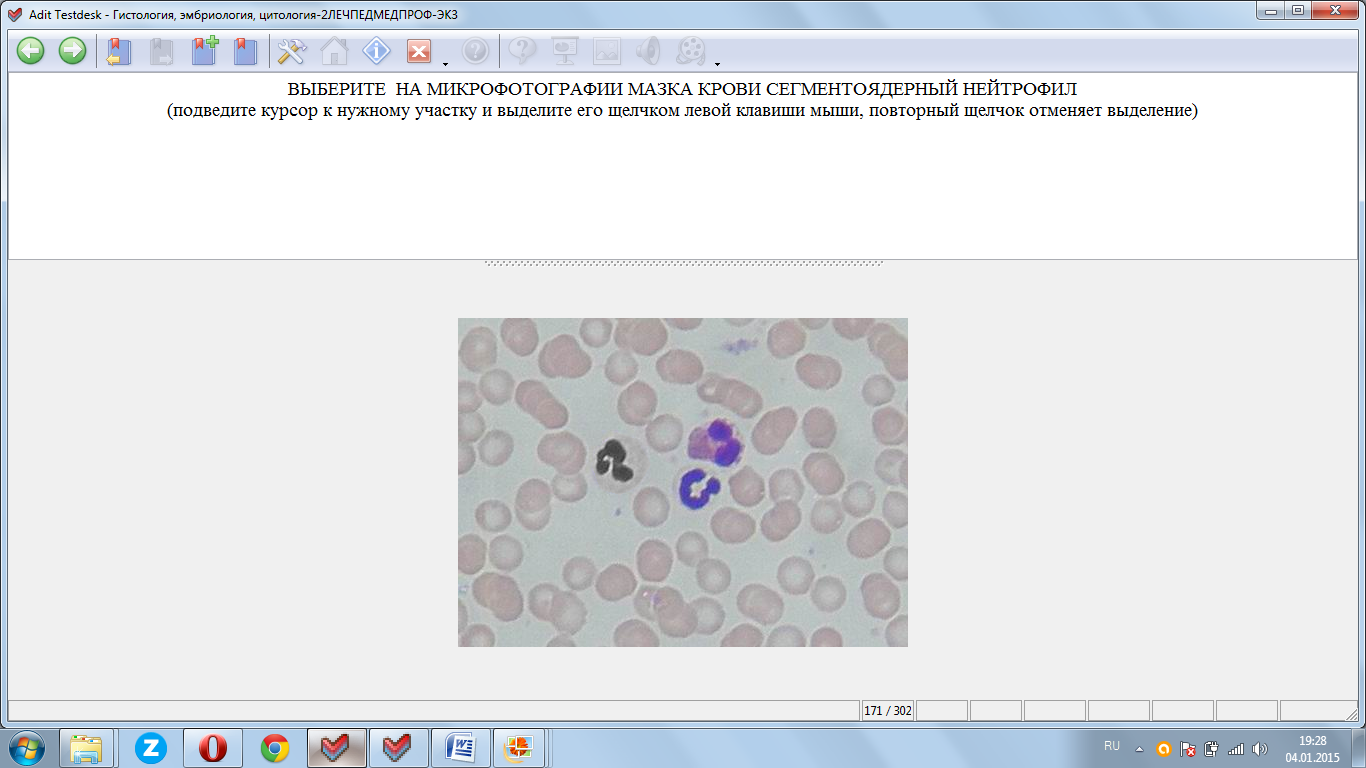Open the blue Z app on taskbar
This screenshot has height=768, width=1366.
150,747
